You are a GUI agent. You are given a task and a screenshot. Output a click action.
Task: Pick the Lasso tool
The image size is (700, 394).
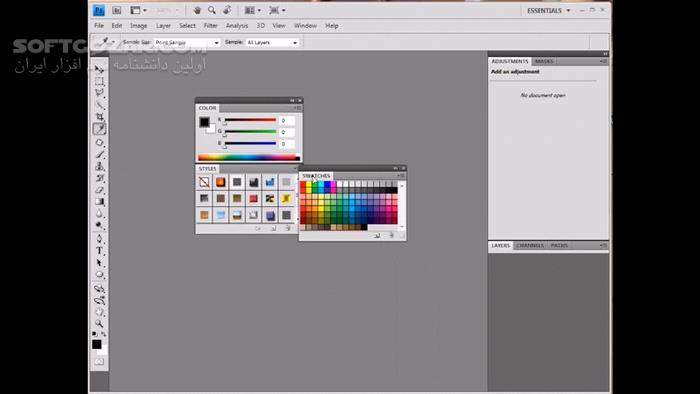click(100, 93)
